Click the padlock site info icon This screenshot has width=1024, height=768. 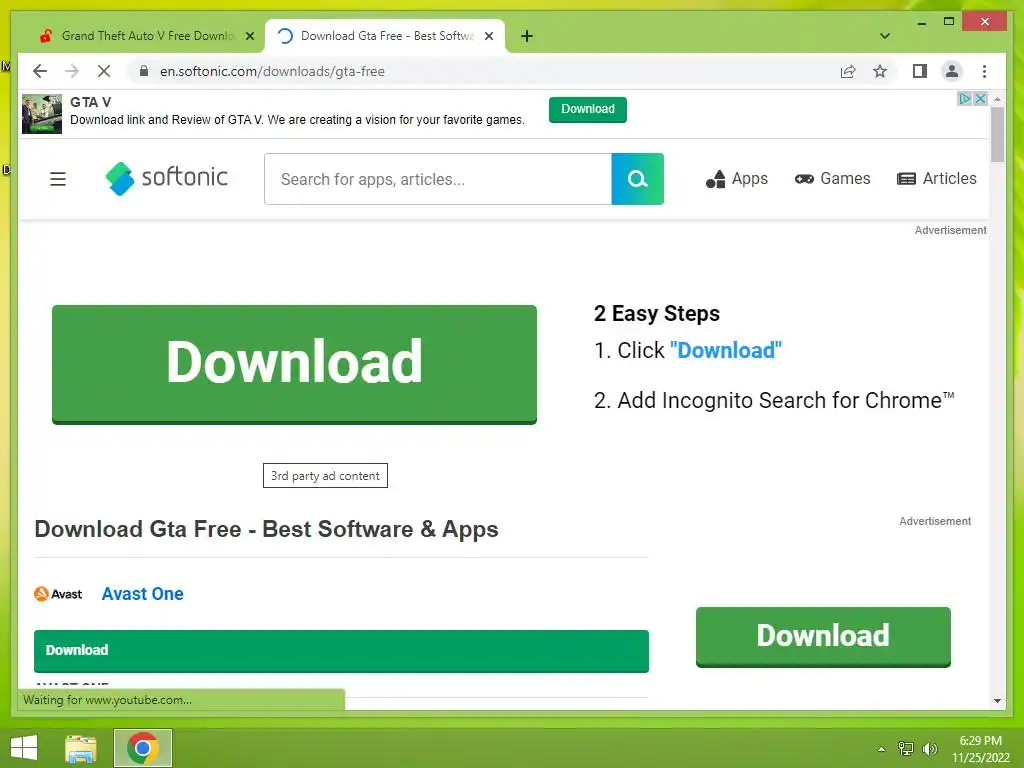pos(144,71)
